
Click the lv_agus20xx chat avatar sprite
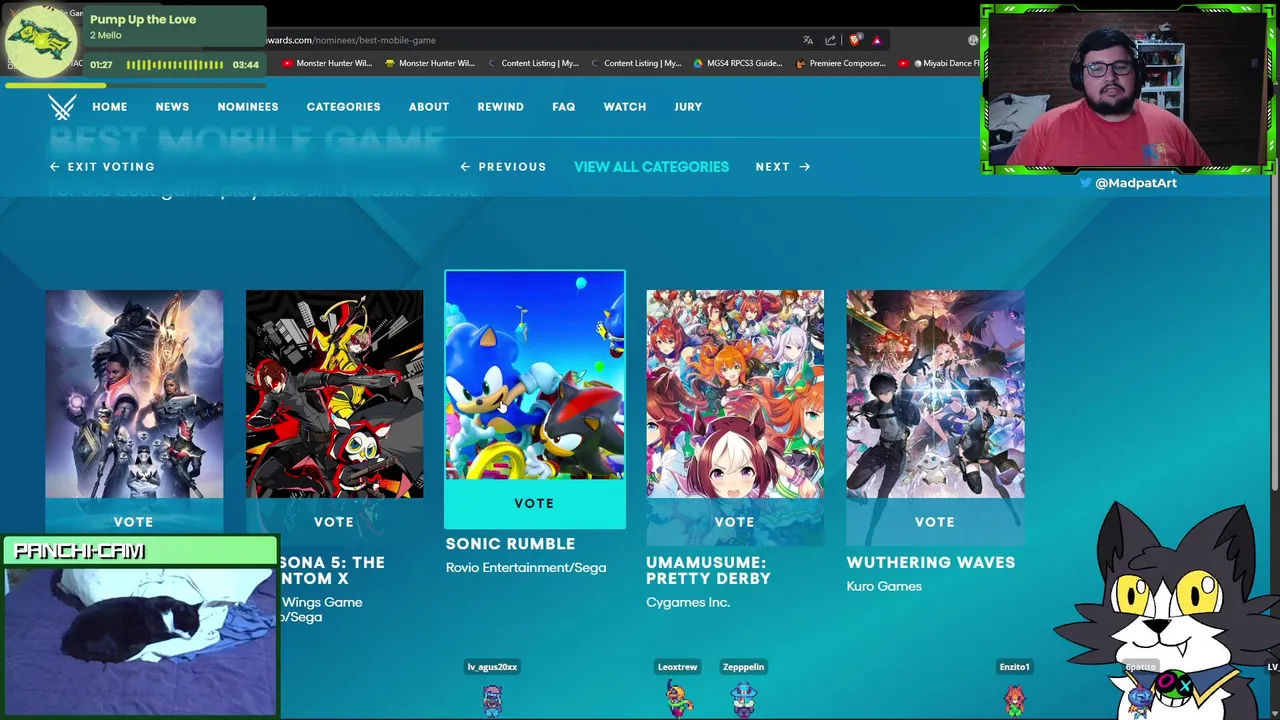(x=492, y=698)
